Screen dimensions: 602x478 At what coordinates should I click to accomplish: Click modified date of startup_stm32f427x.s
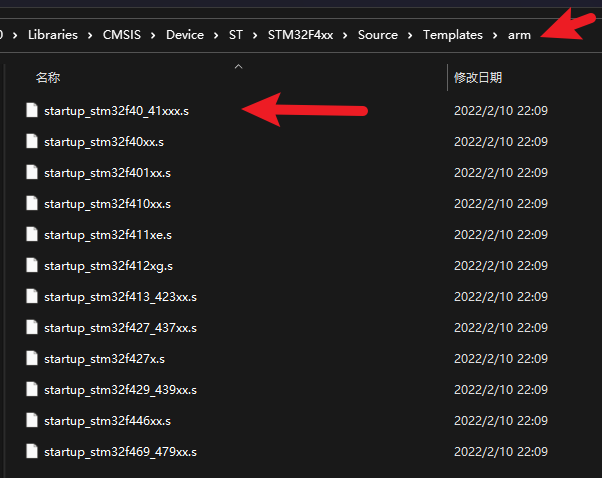click(x=501, y=359)
